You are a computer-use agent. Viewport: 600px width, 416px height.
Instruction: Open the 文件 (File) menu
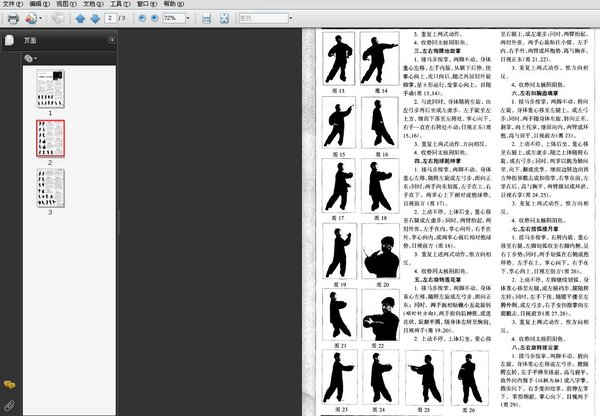click(x=14, y=4)
